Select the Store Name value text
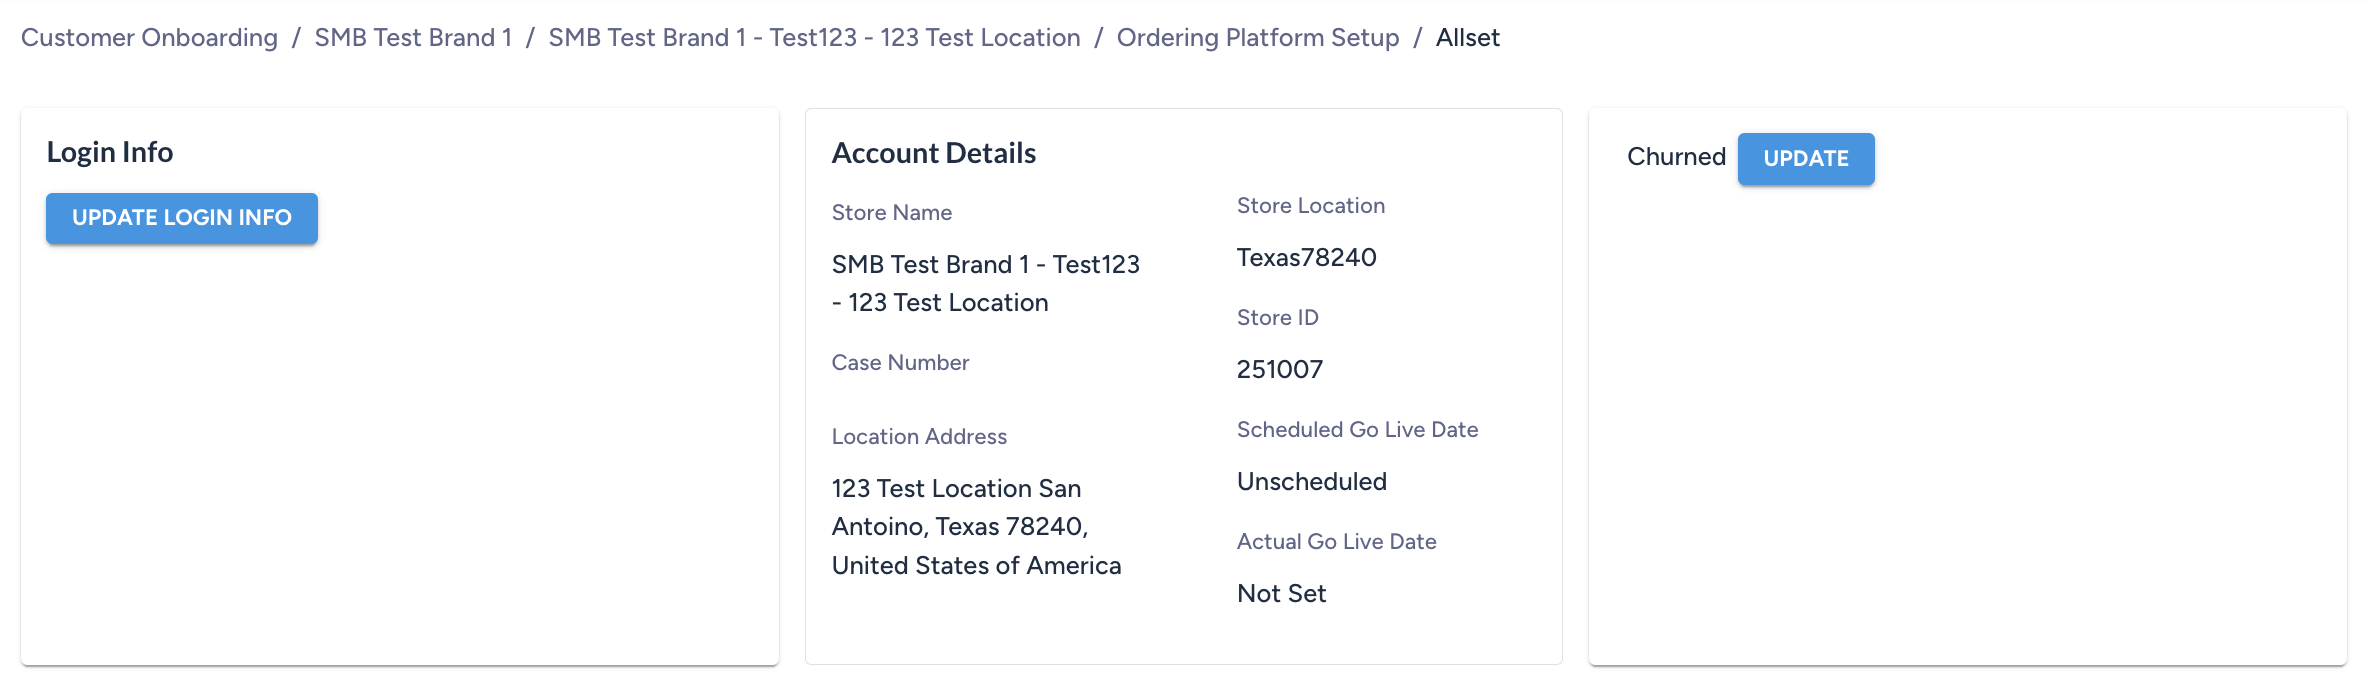This screenshot has width=2368, height=684. (985, 283)
